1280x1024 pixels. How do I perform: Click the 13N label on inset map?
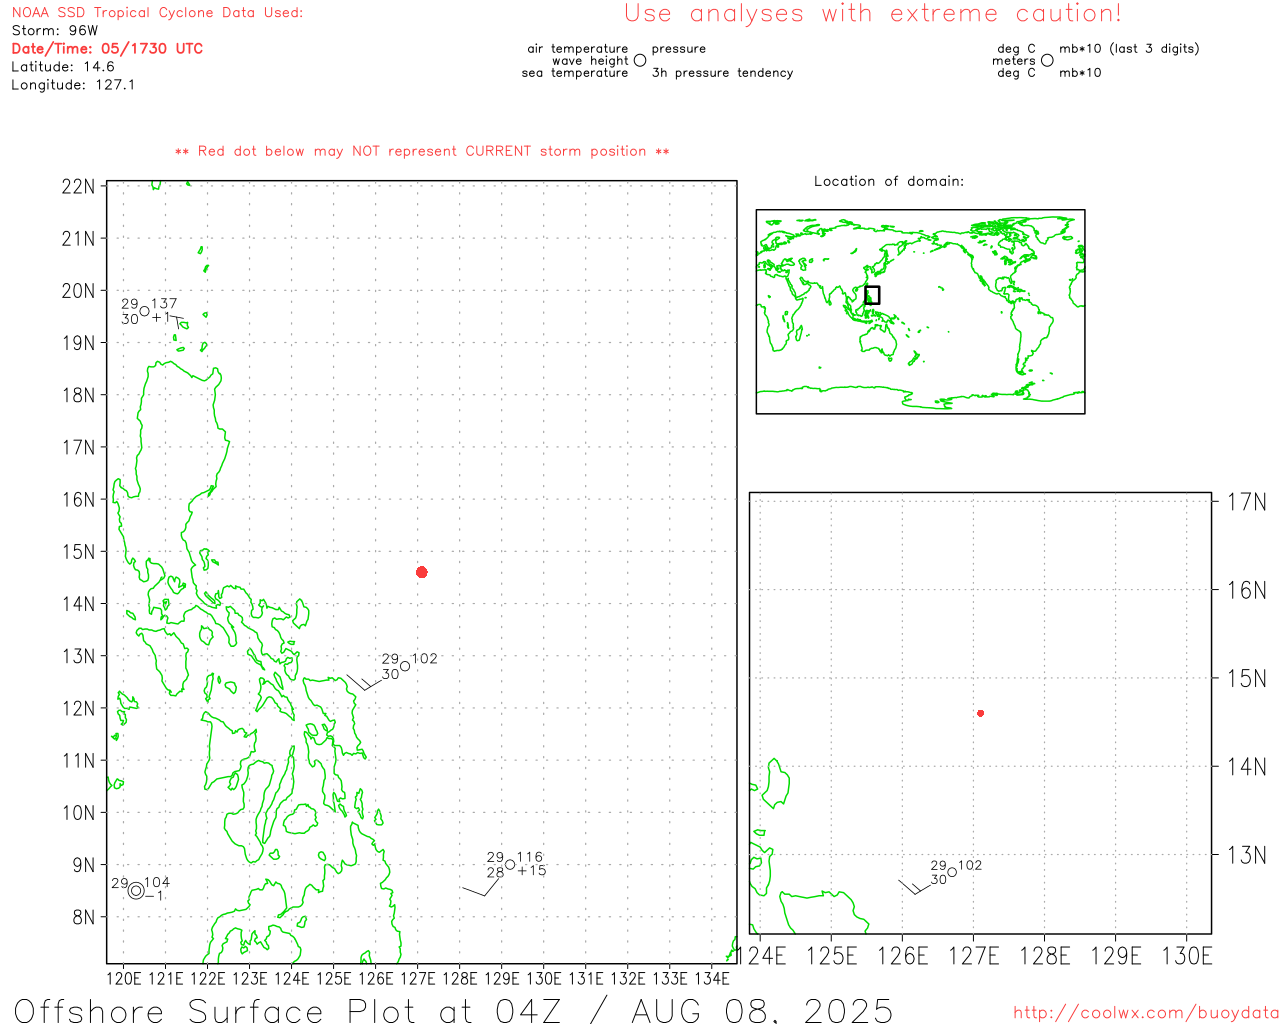(x=1247, y=855)
